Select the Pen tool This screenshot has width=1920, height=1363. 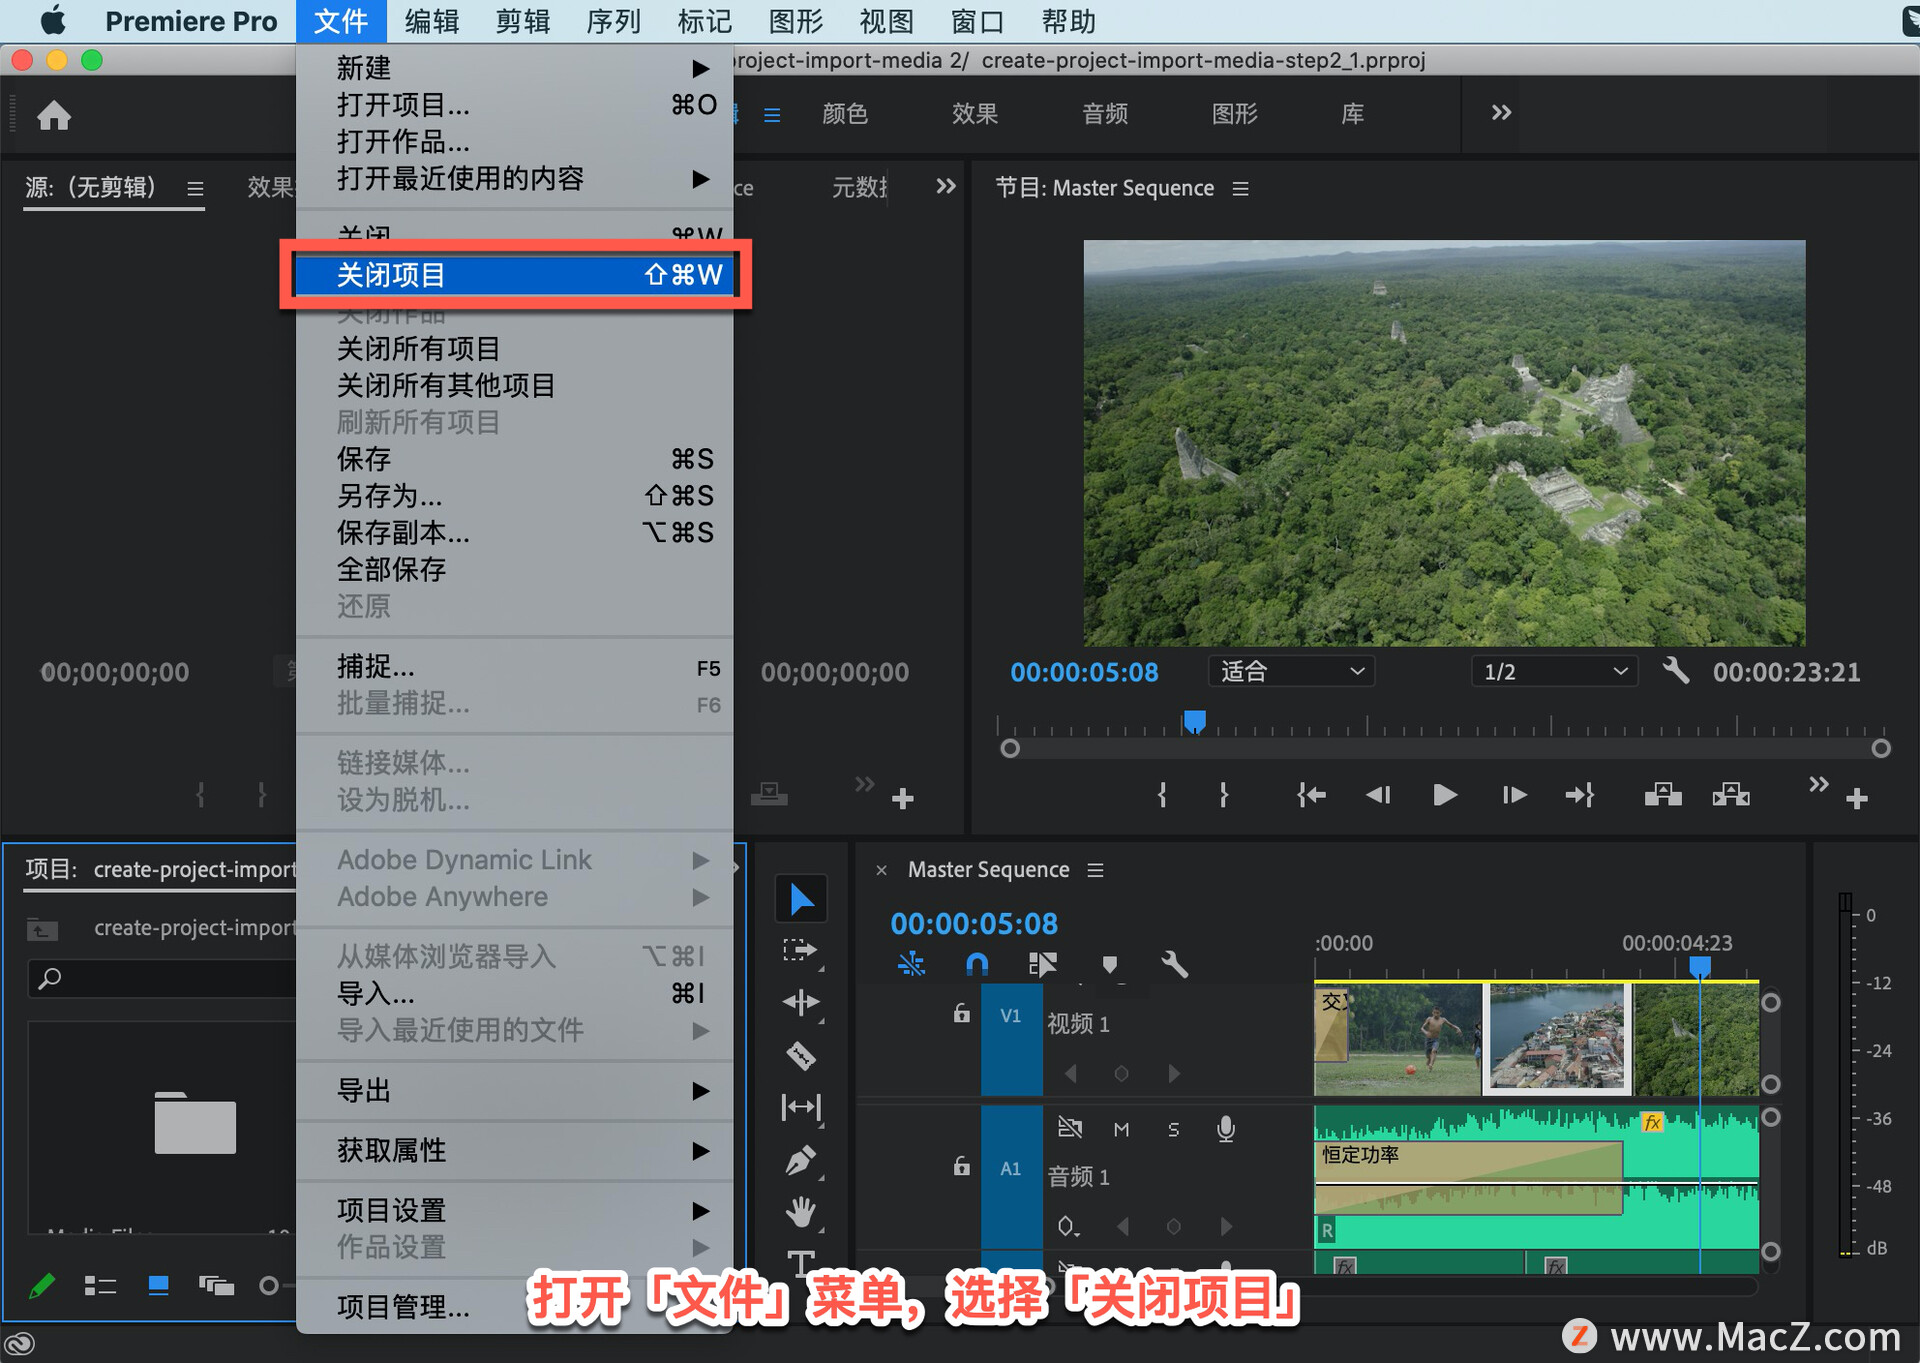coord(801,1160)
